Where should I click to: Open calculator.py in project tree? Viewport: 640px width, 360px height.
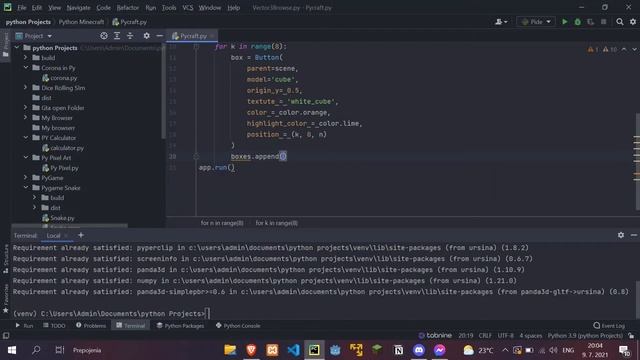[63, 148]
